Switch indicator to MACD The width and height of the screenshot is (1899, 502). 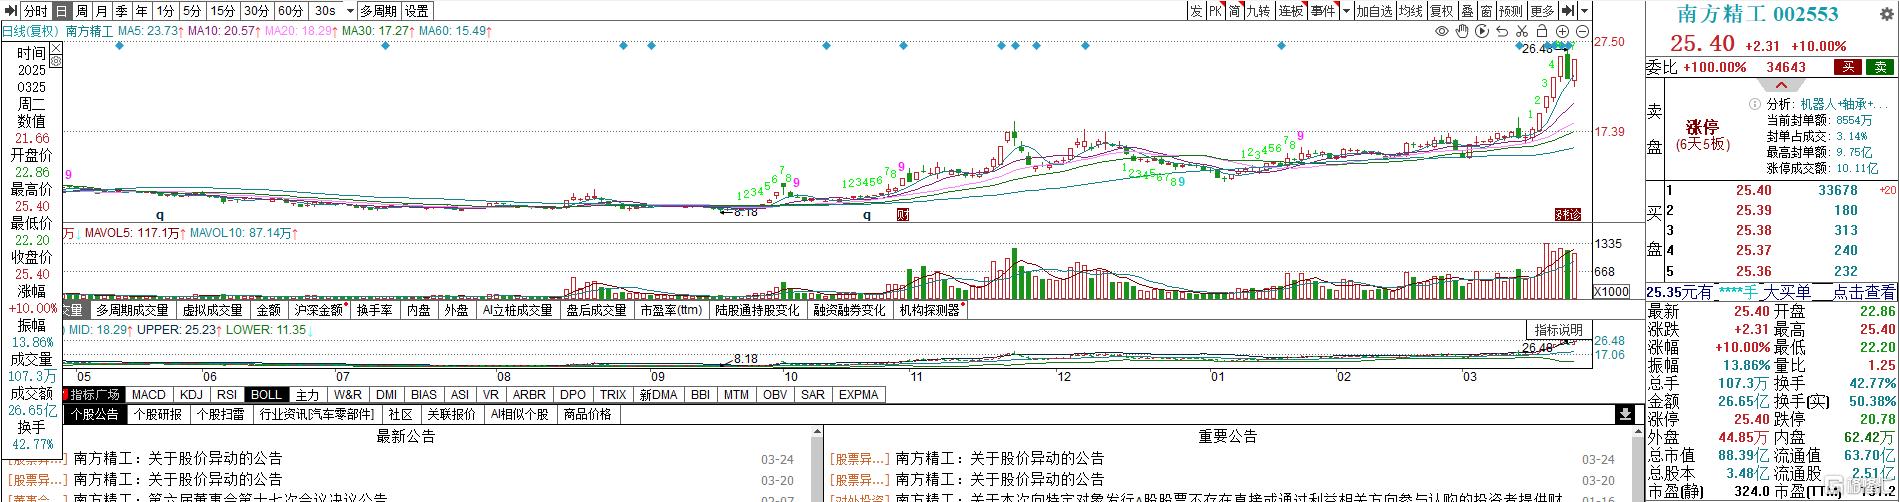pyautogui.click(x=149, y=394)
